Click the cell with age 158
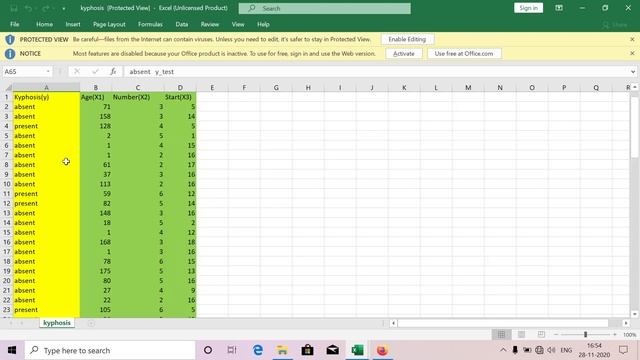The image size is (640, 360). 96,116
